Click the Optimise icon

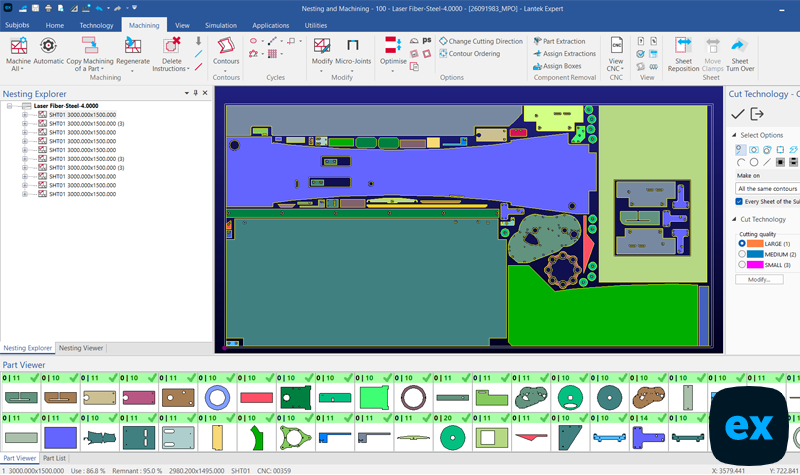(393, 45)
